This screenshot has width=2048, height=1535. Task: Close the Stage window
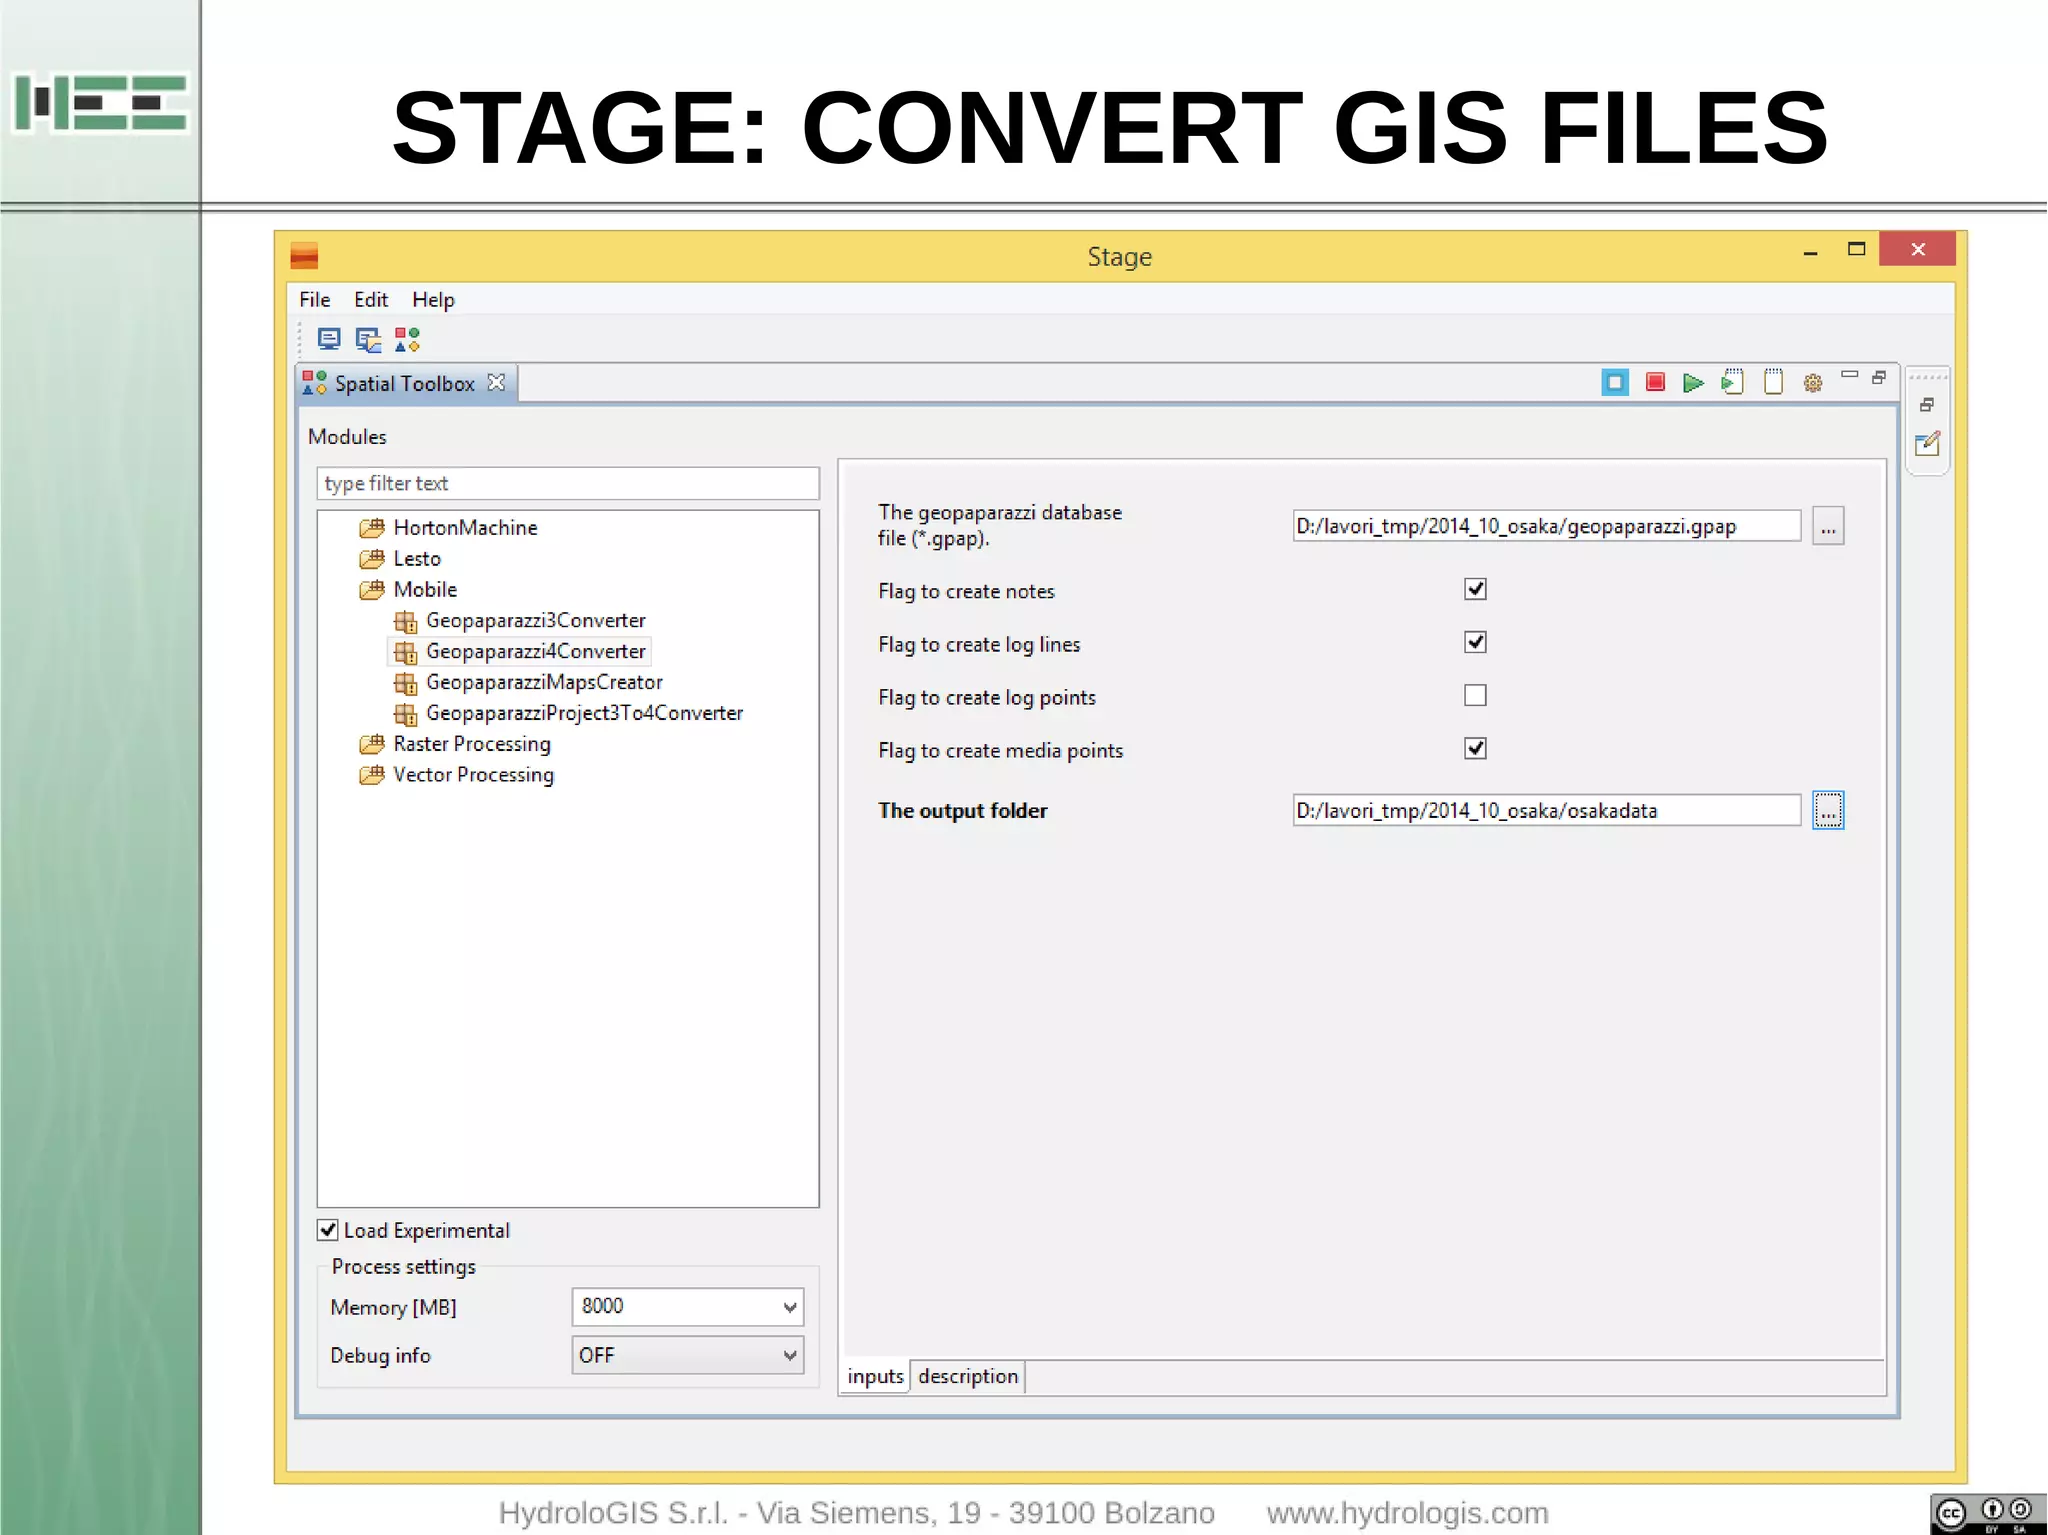click(x=1917, y=250)
